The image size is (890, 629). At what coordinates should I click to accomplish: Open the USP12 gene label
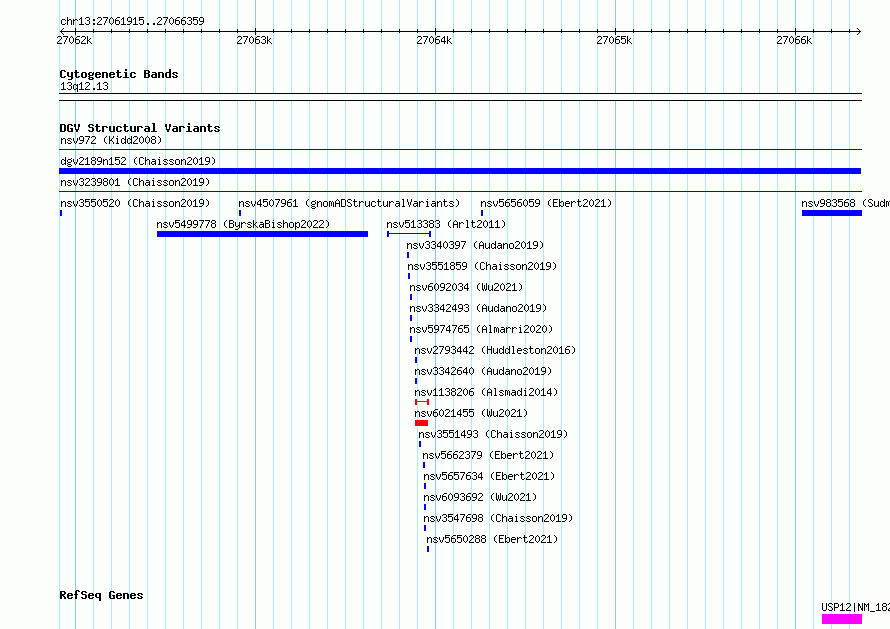tap(855, 607)
